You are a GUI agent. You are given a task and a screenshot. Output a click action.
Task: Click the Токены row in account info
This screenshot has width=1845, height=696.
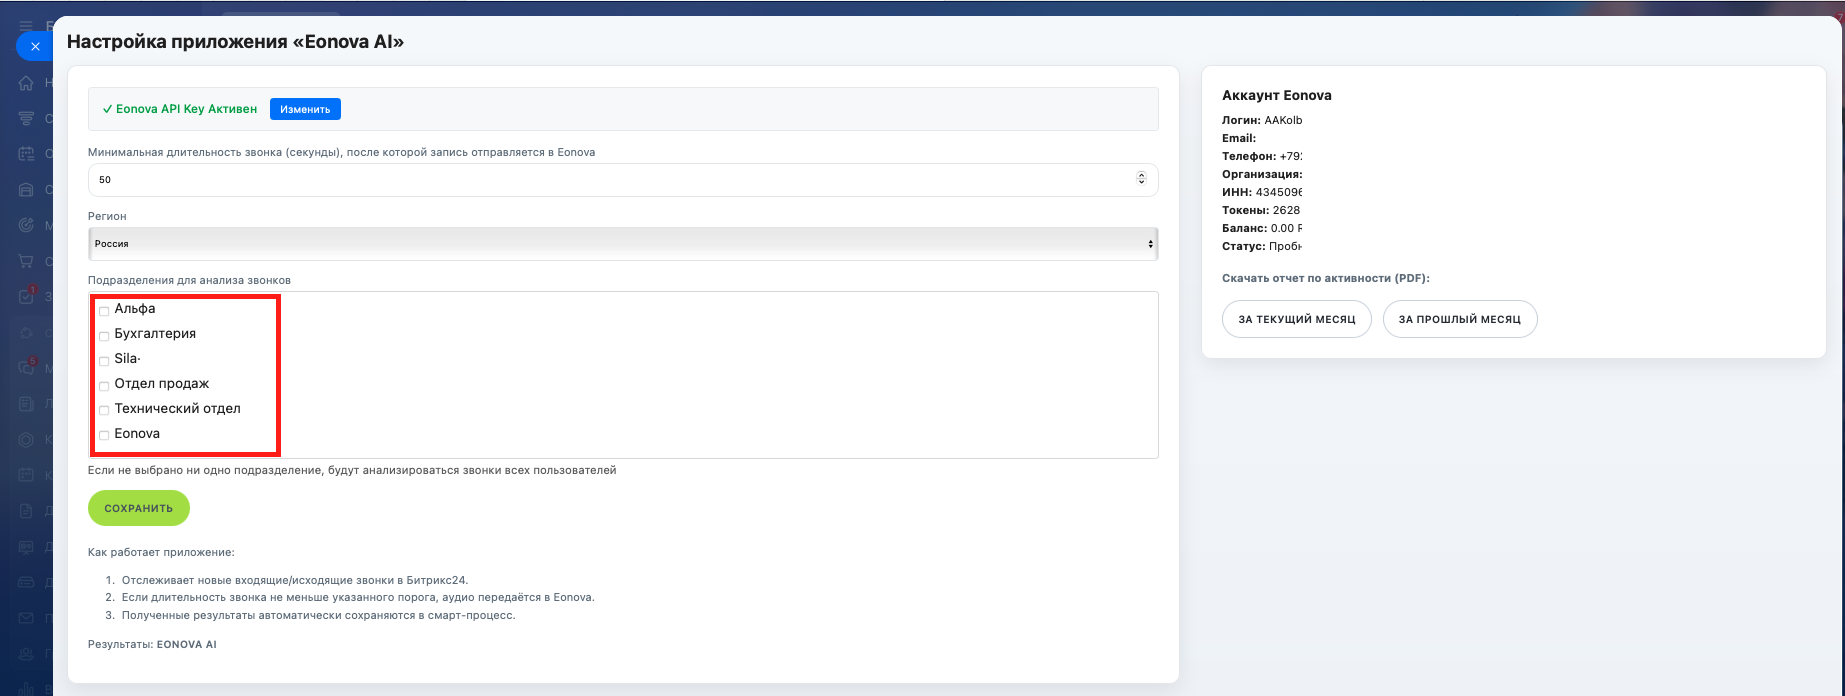coord(1261,210)
